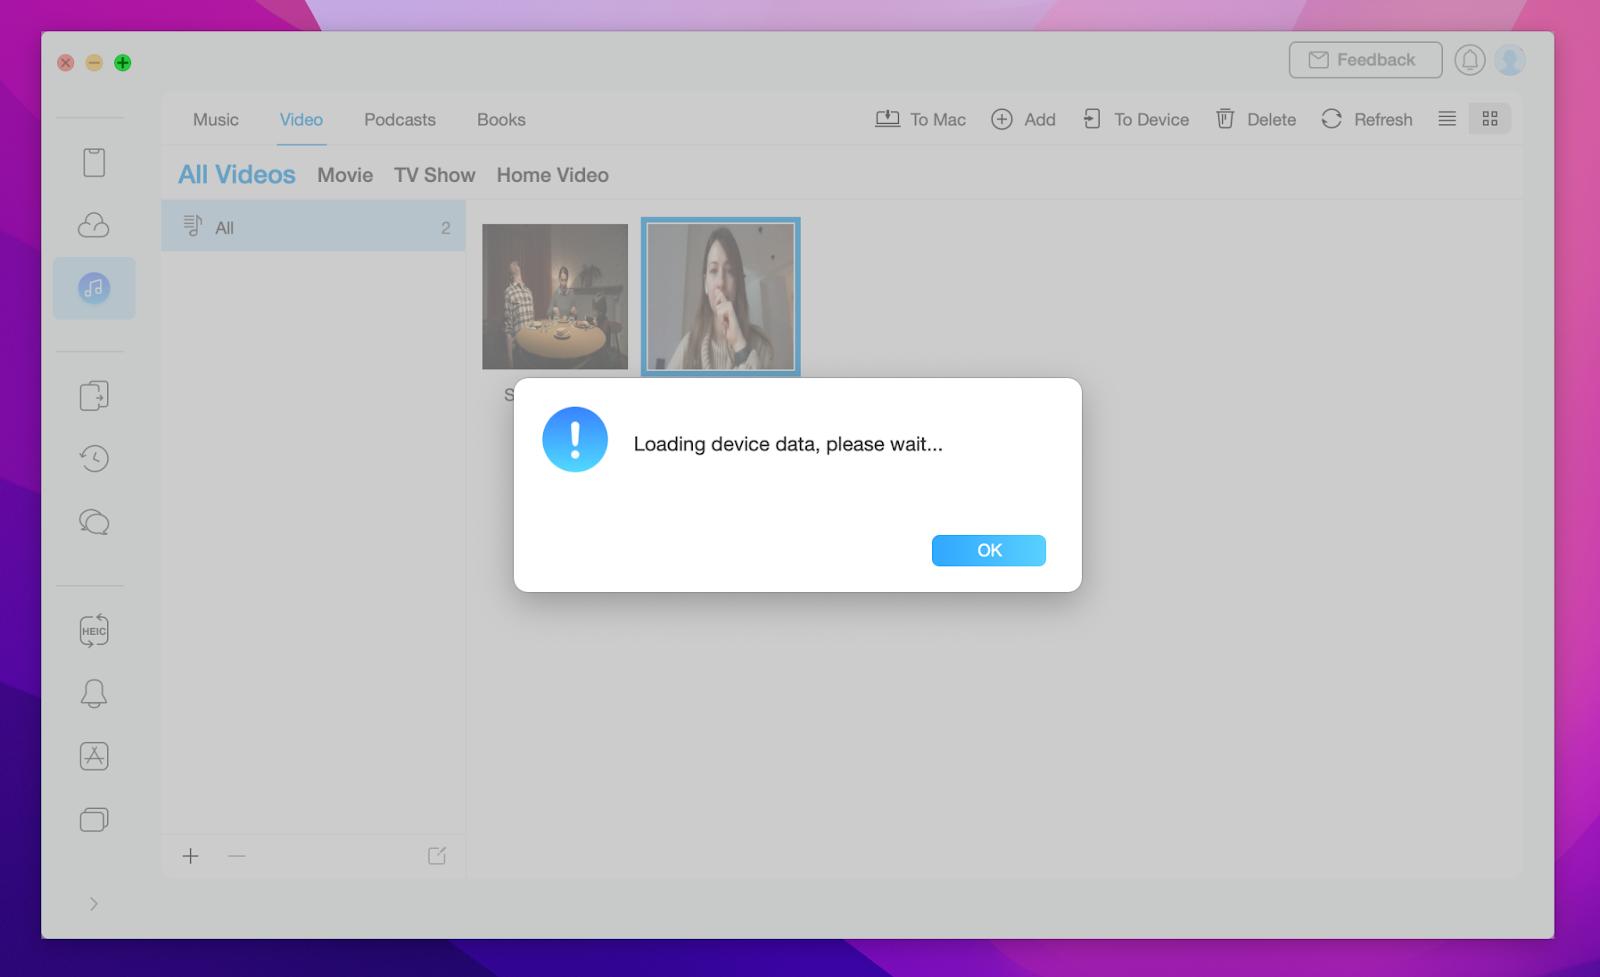1600x977 pixels.
Task: Add a playlist with the plus icon
Action: (x=191, y=856)
